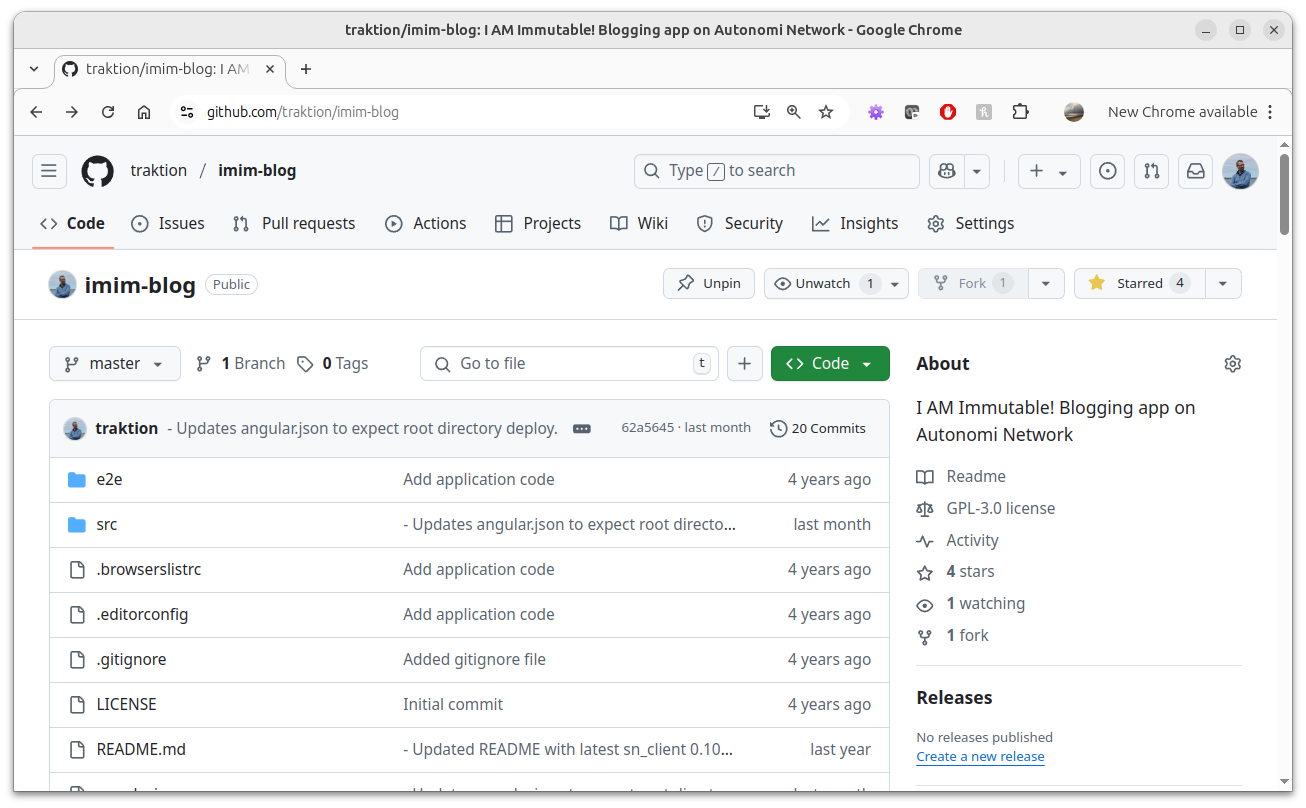Click the GitHub Octocat logo
Image resolution: width=1306 pixels, height=808 pixels.
(98, 171)
